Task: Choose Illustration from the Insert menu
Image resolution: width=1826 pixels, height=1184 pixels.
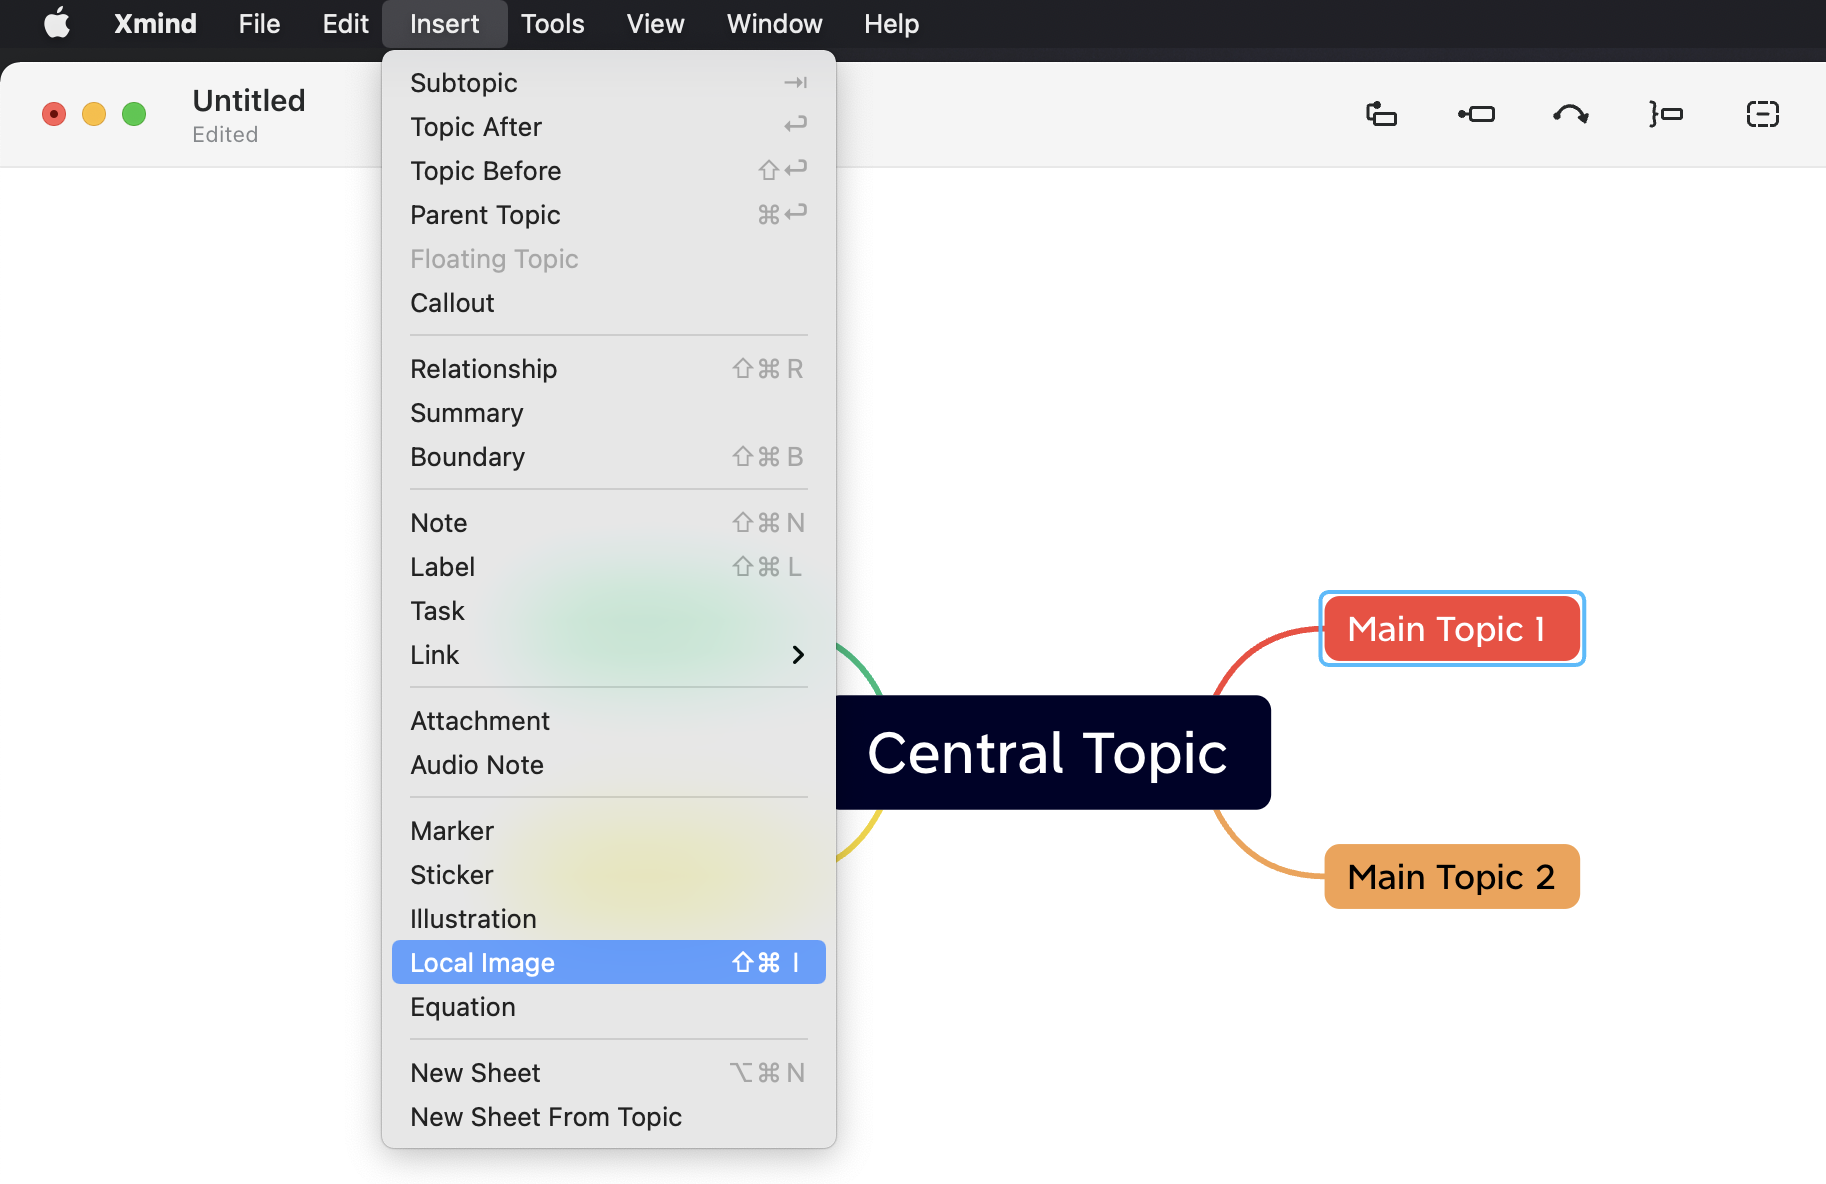Action: [608, 919]
